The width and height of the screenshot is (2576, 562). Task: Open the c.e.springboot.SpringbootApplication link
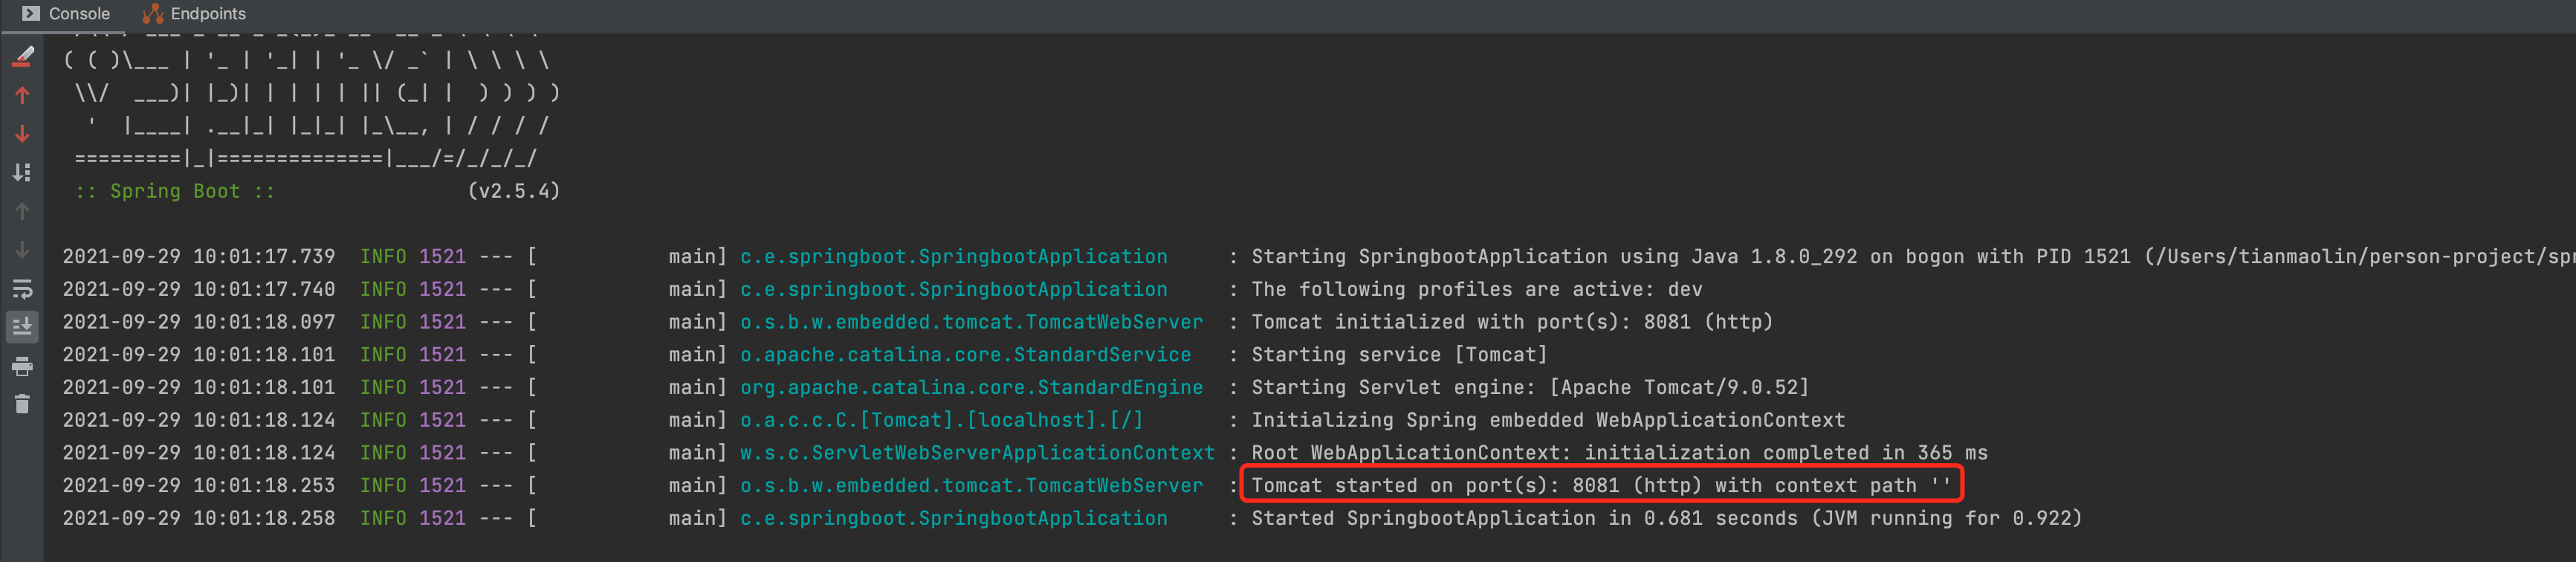pos(952,256)
